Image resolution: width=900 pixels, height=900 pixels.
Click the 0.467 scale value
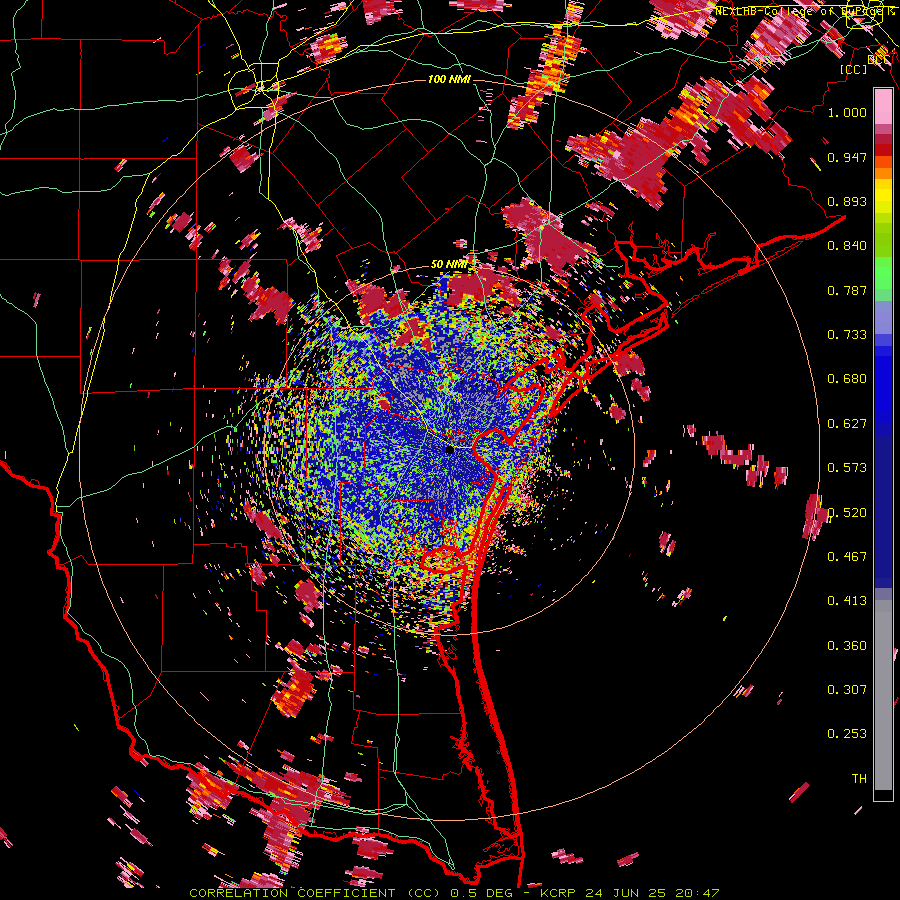click(x=847, y=557)
